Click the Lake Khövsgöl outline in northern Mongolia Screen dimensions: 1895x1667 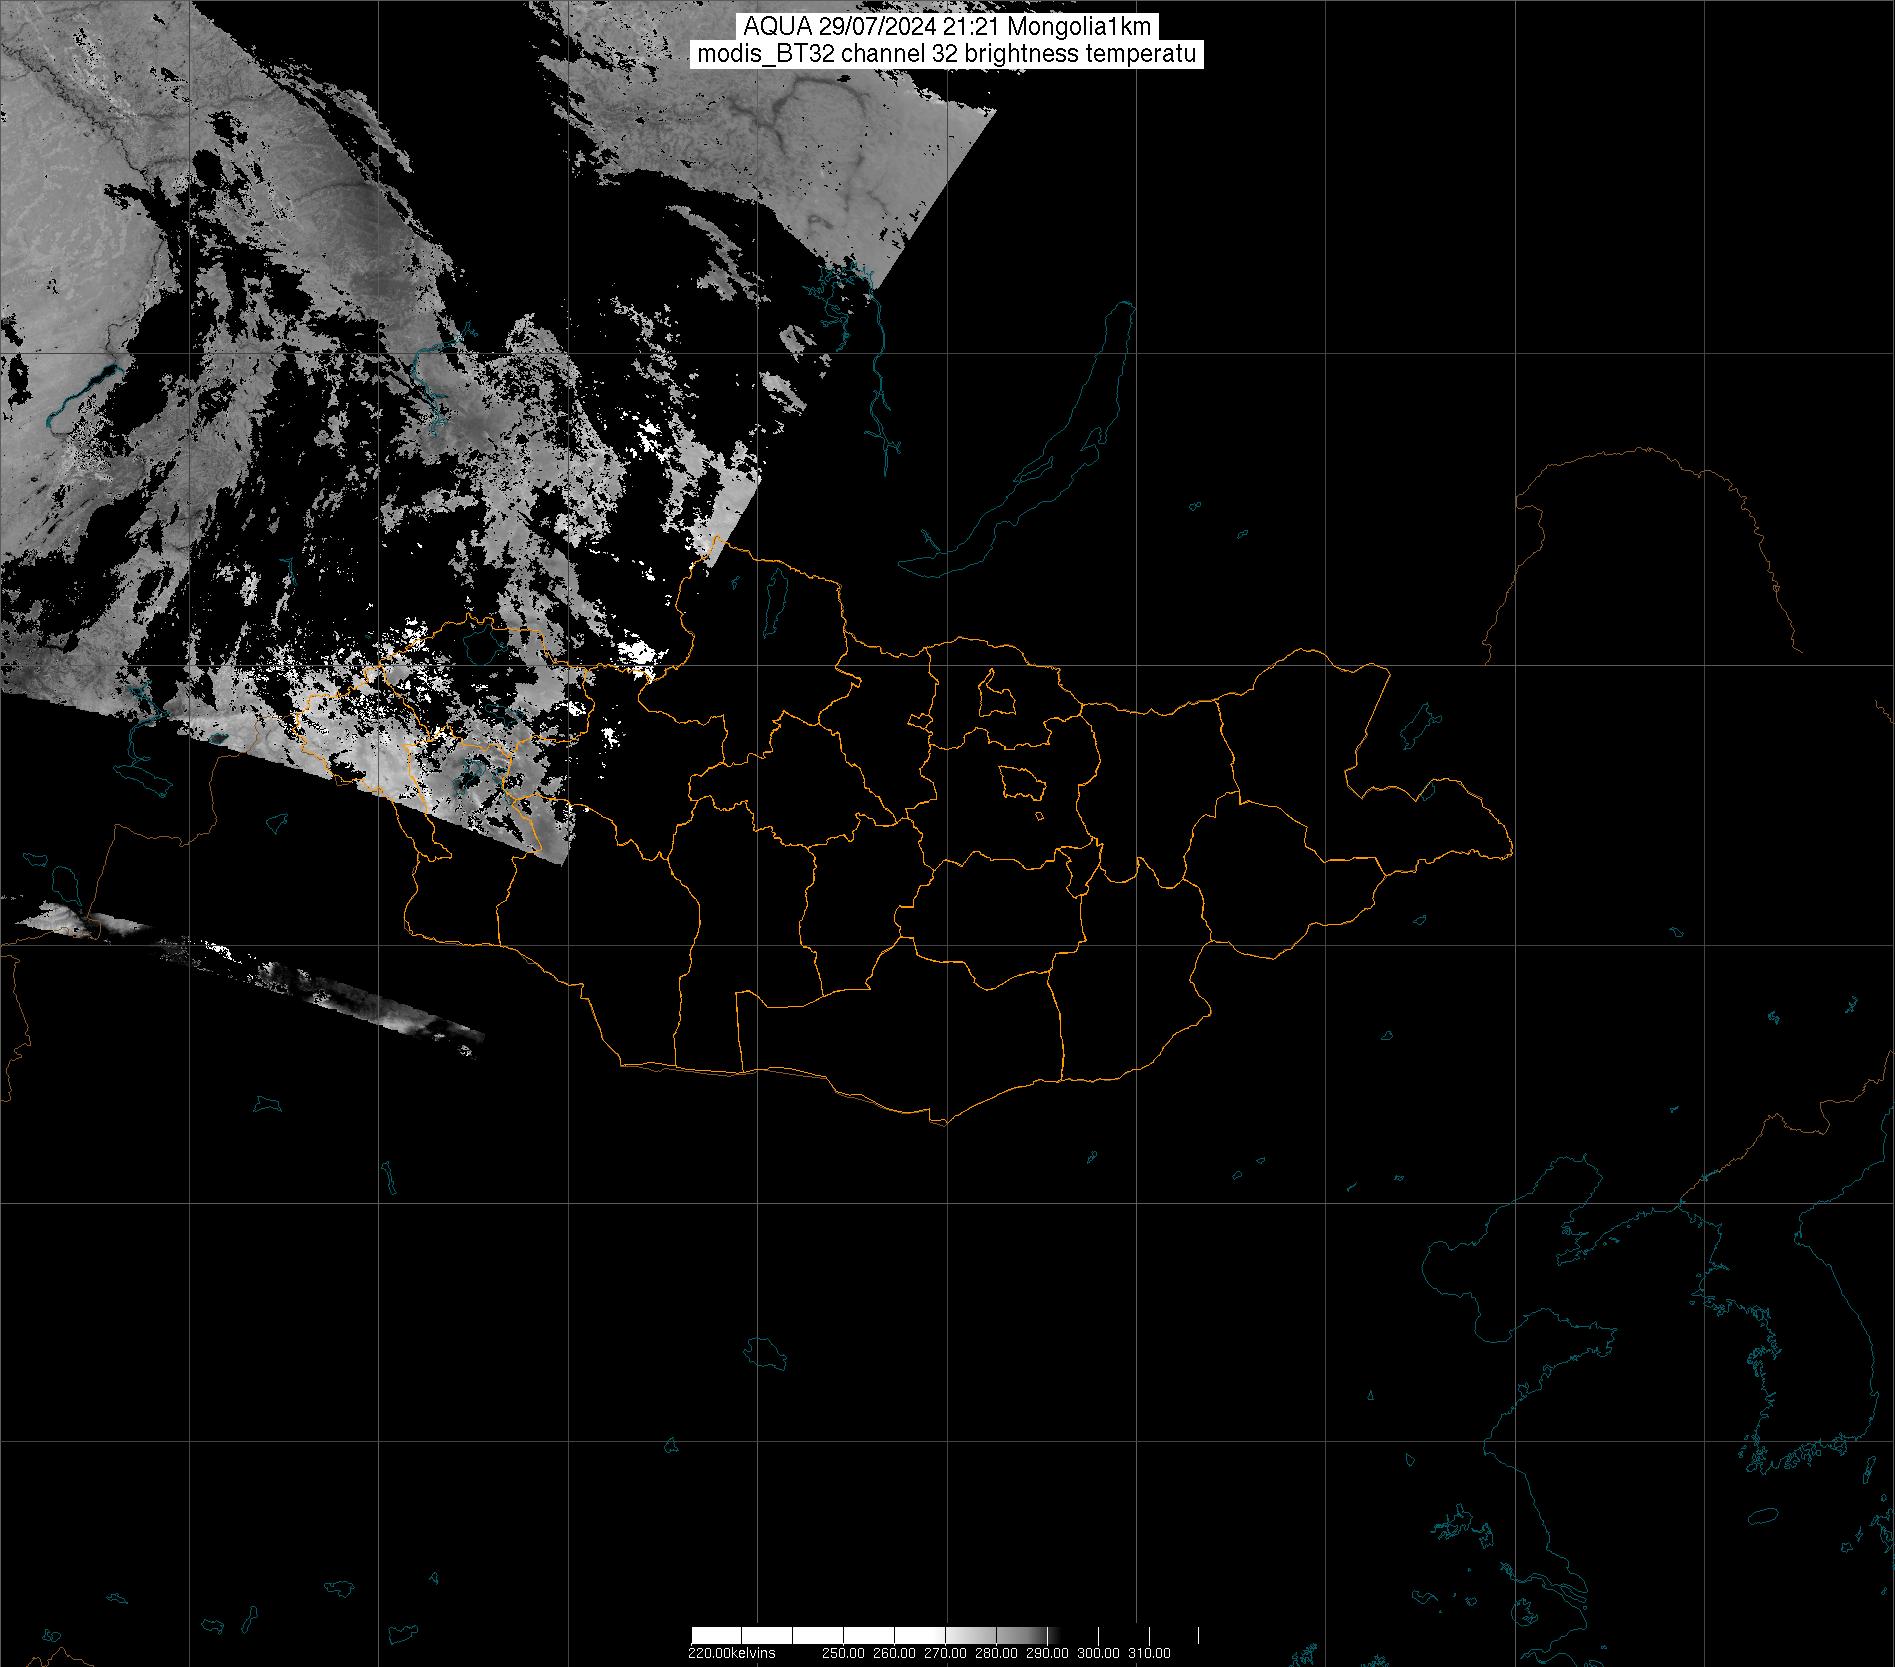pos(774,596)
